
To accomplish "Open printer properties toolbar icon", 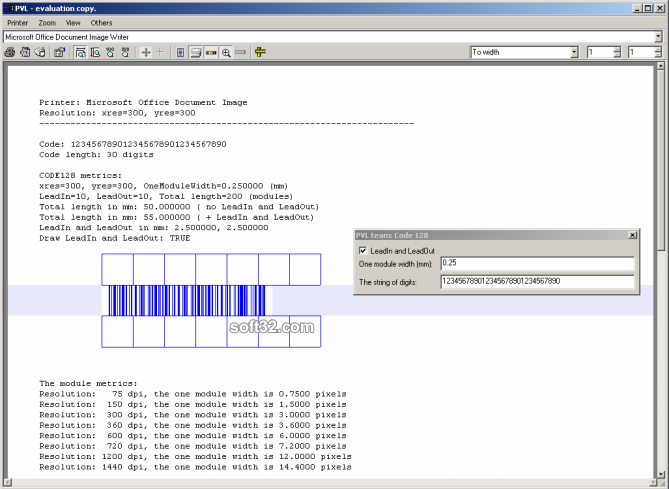I will 59,52.
